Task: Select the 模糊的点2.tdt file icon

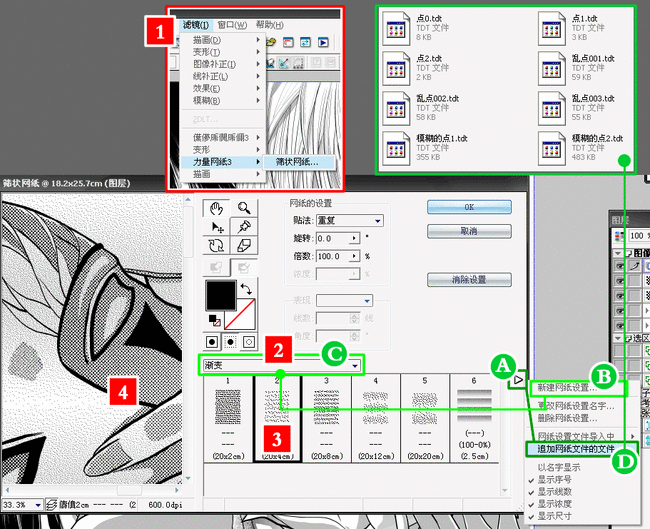Action: (552, 148)
